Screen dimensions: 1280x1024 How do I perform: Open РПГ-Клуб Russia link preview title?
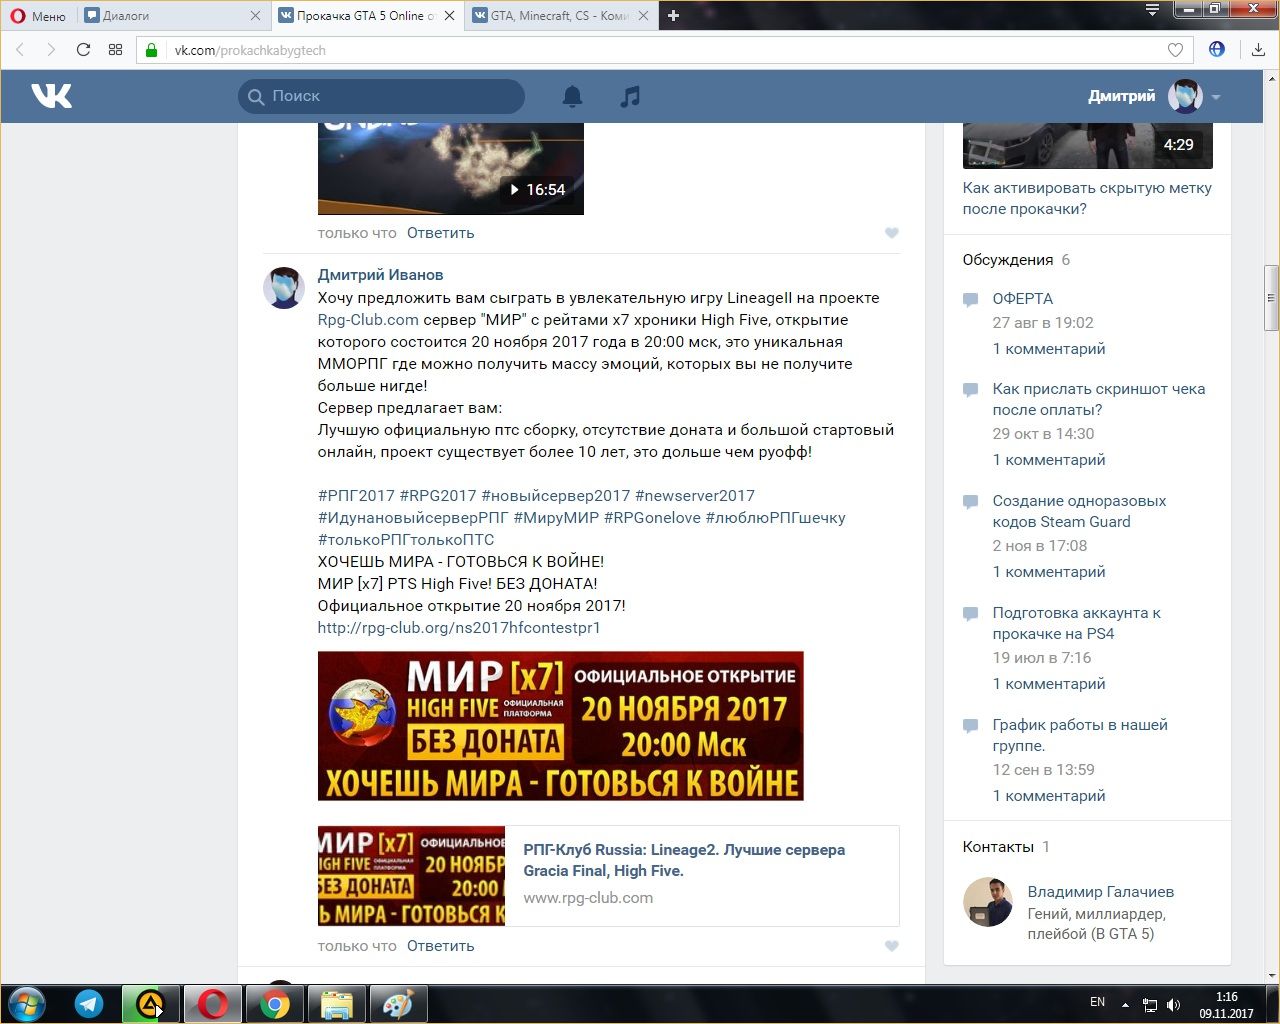(684, 860)
